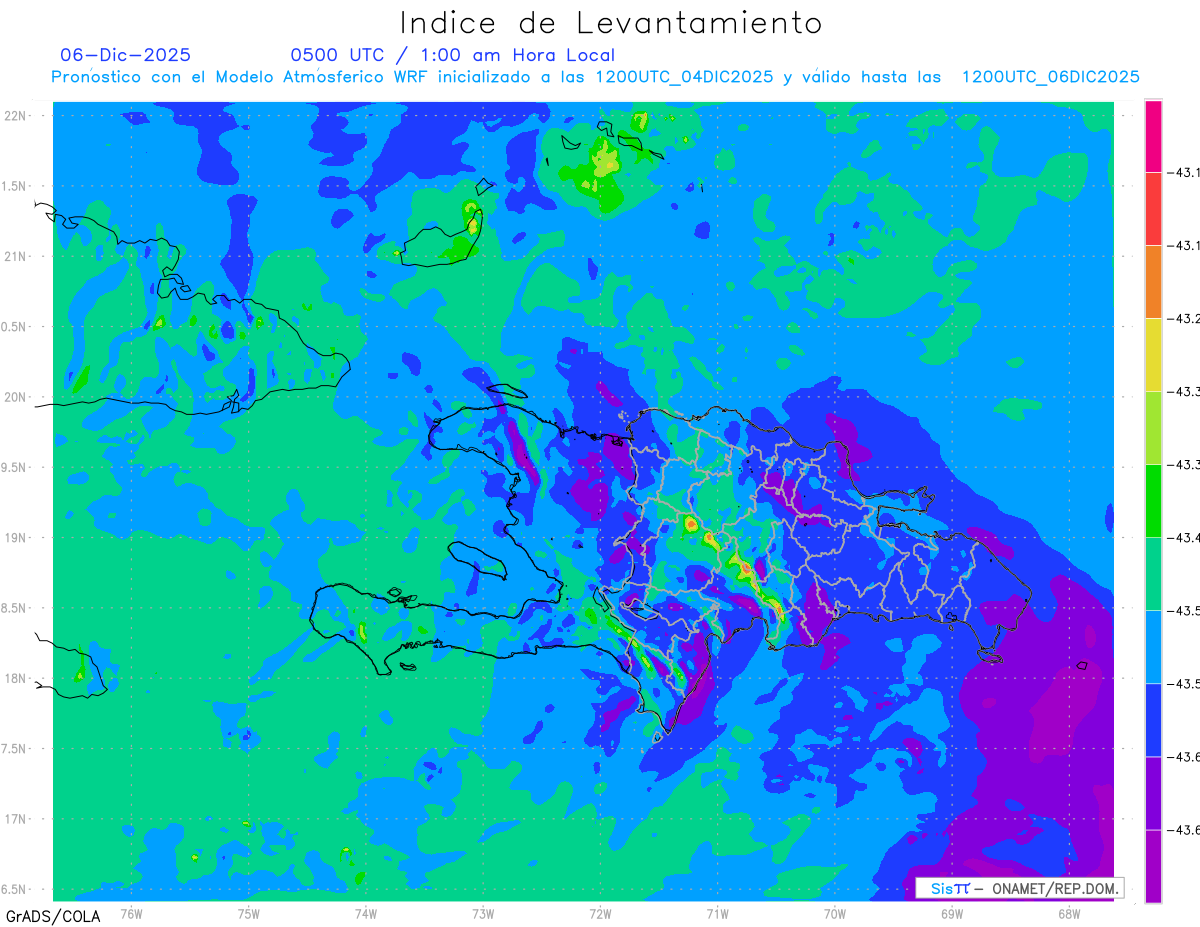Click the '-43.2' legend value
Viewport: 1200px width, 927px height.
click(x=1185, y=319)
